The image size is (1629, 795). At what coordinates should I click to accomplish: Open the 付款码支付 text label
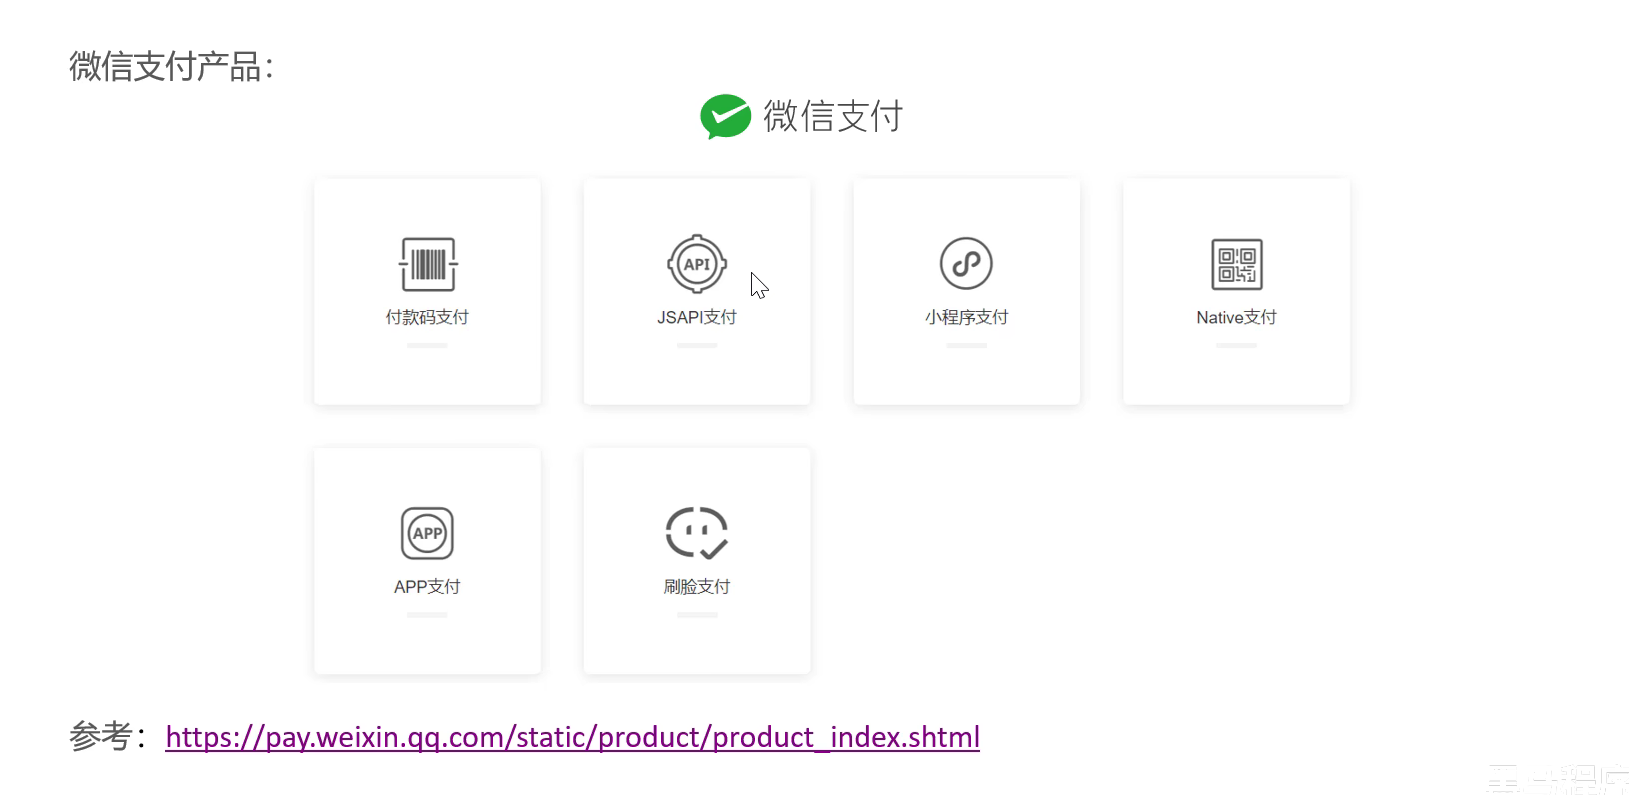(x=427, y=317)
